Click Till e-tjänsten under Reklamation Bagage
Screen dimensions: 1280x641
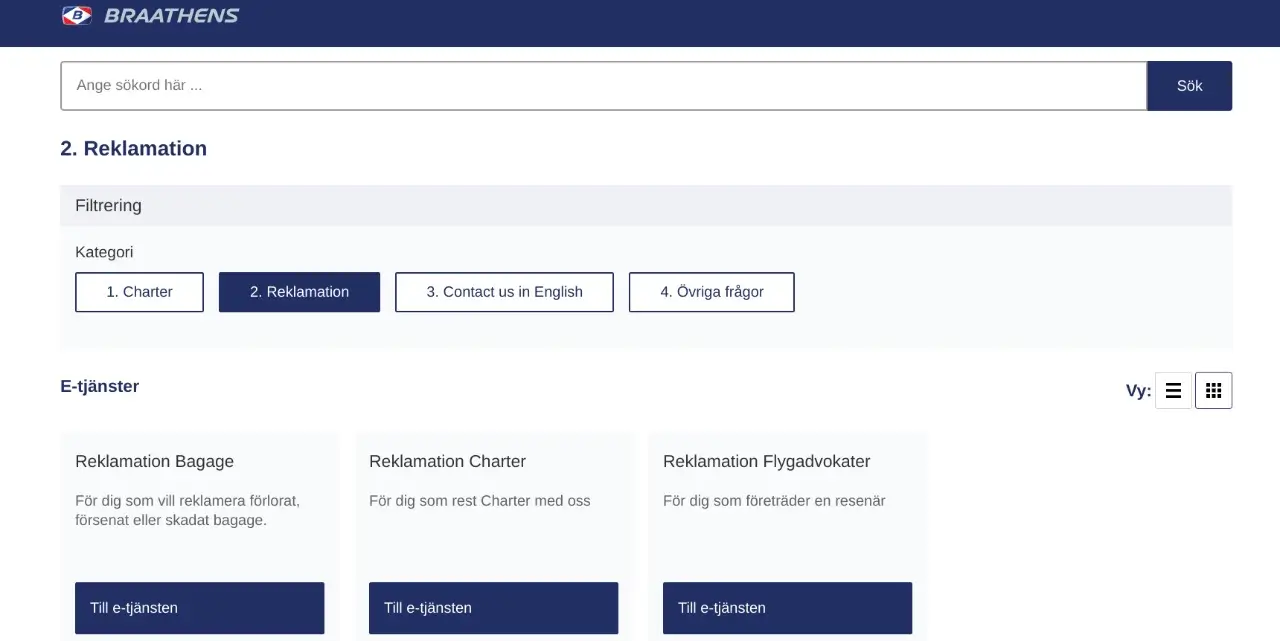[199, 608]
